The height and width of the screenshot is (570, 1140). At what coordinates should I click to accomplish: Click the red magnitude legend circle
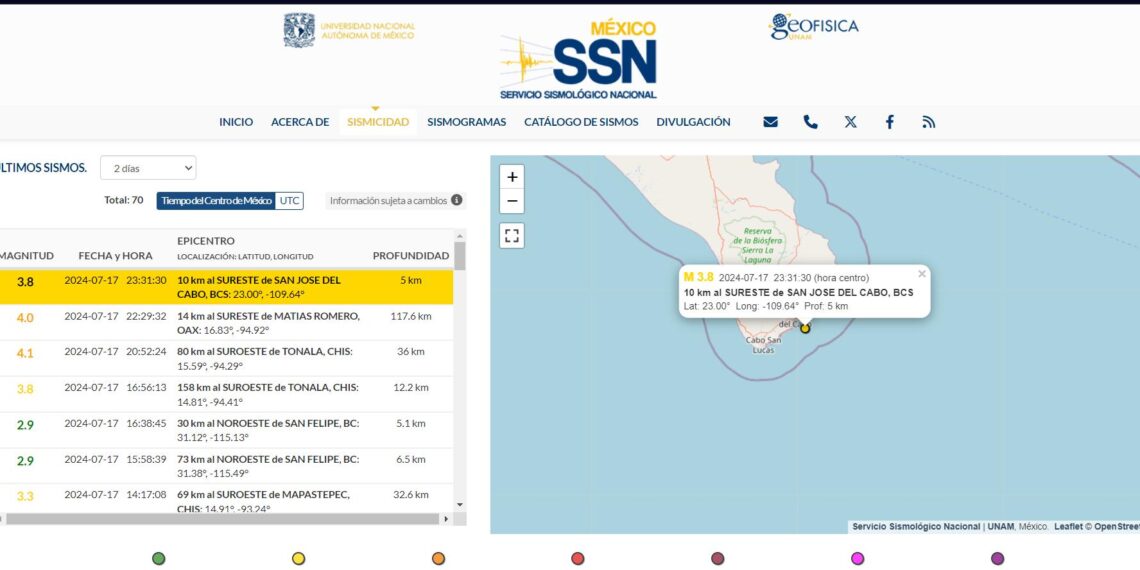pos(578,558)
